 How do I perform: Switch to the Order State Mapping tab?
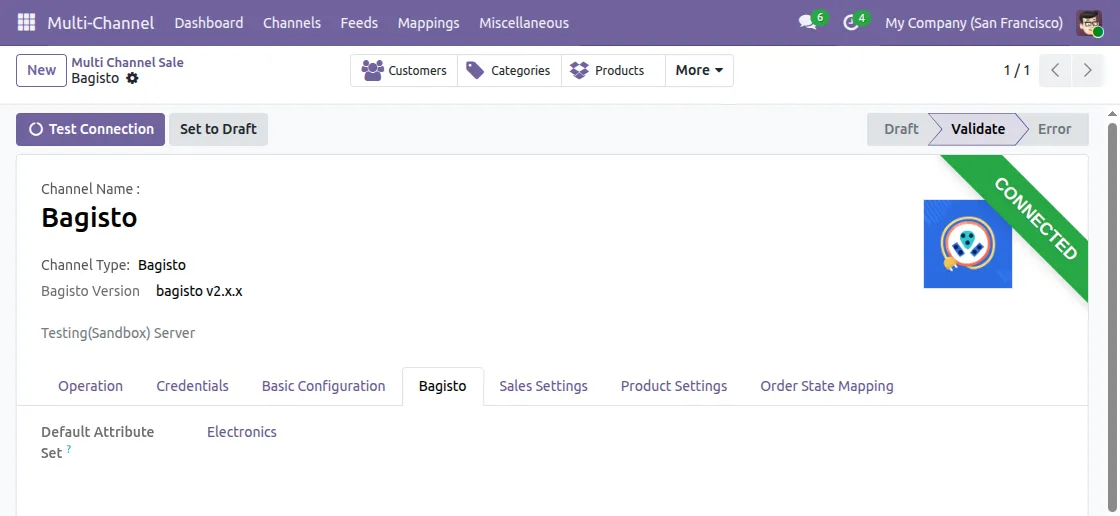click(826, 386)
